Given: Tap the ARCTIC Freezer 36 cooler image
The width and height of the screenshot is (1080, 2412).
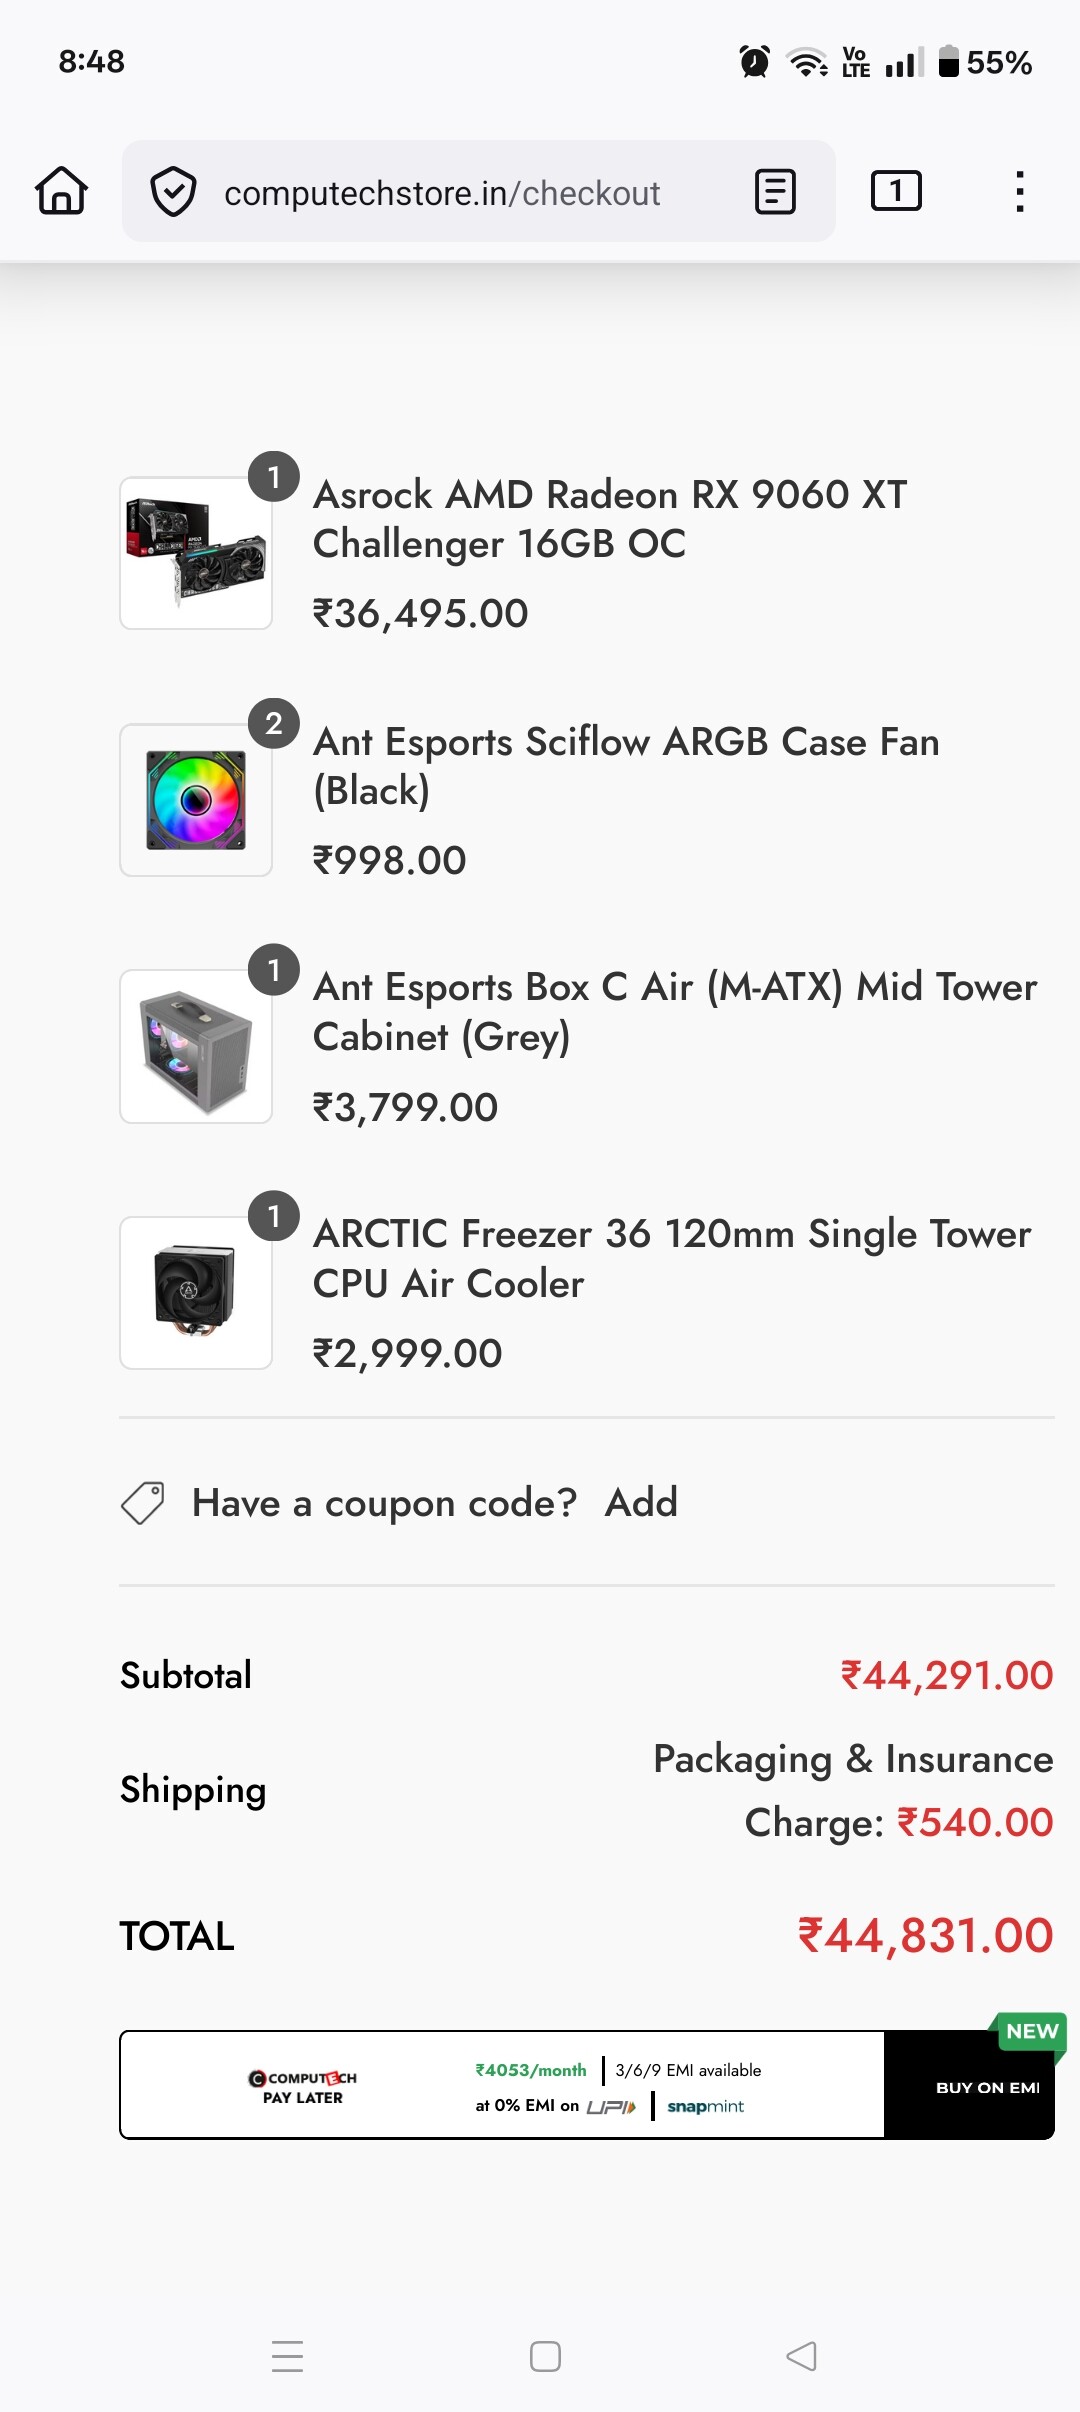Looking at the screenshot, I should (196, 1292).
